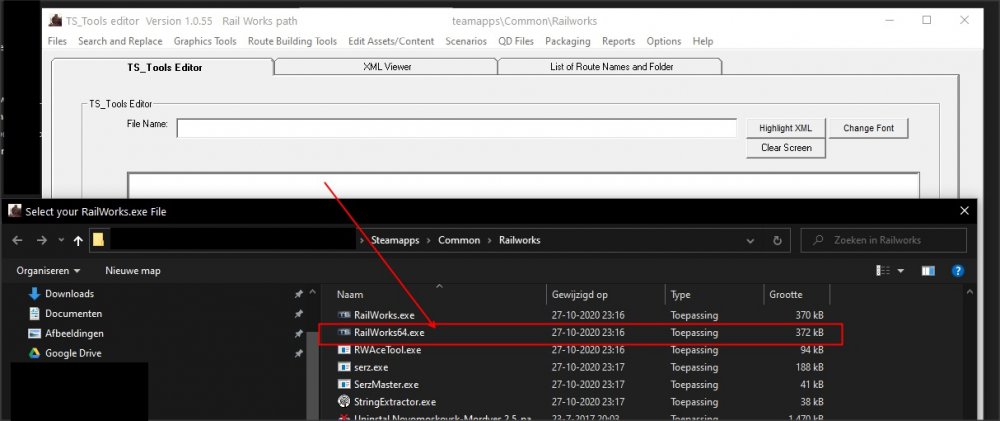The image size is (1000, 421).
Task: Open the Route Building Tools menu
Action: (x=291, y=41)
